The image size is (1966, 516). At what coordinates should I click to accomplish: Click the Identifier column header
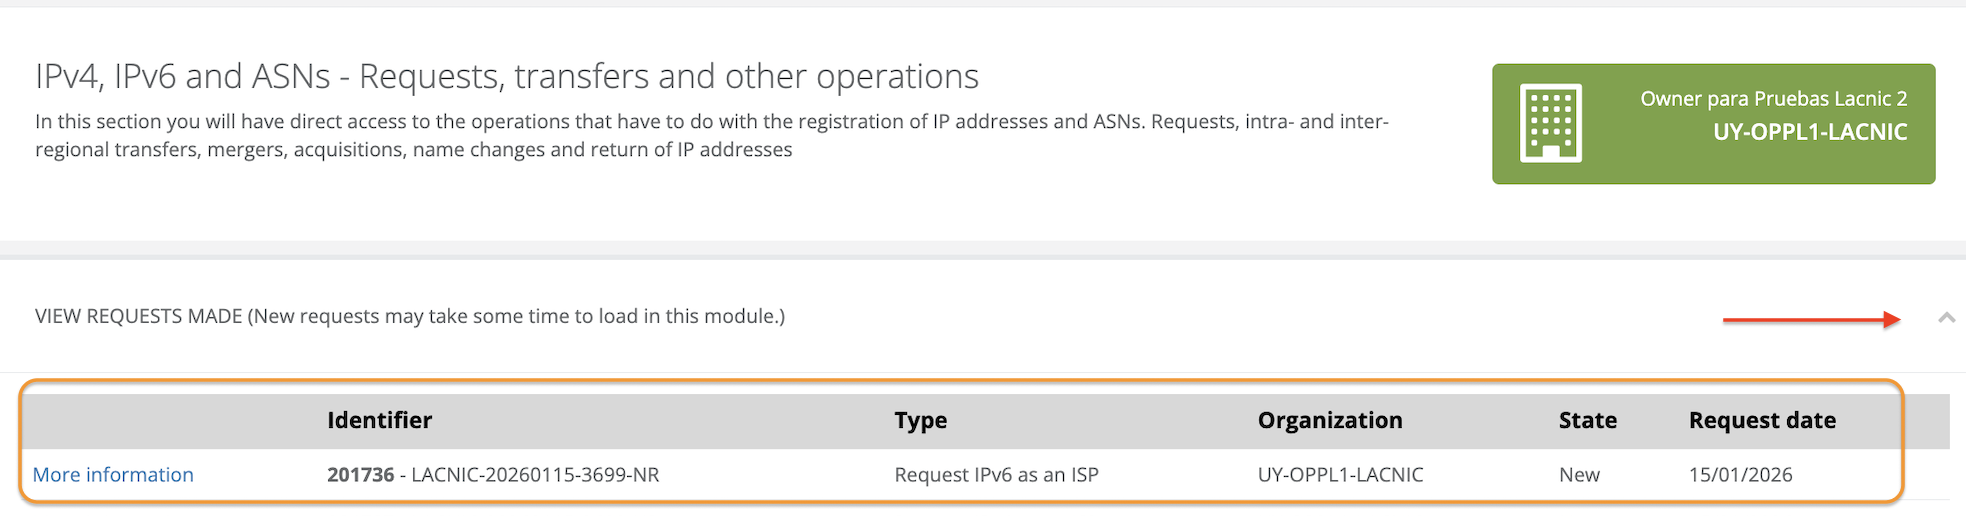pyautogui.click(x=379, y=421)
